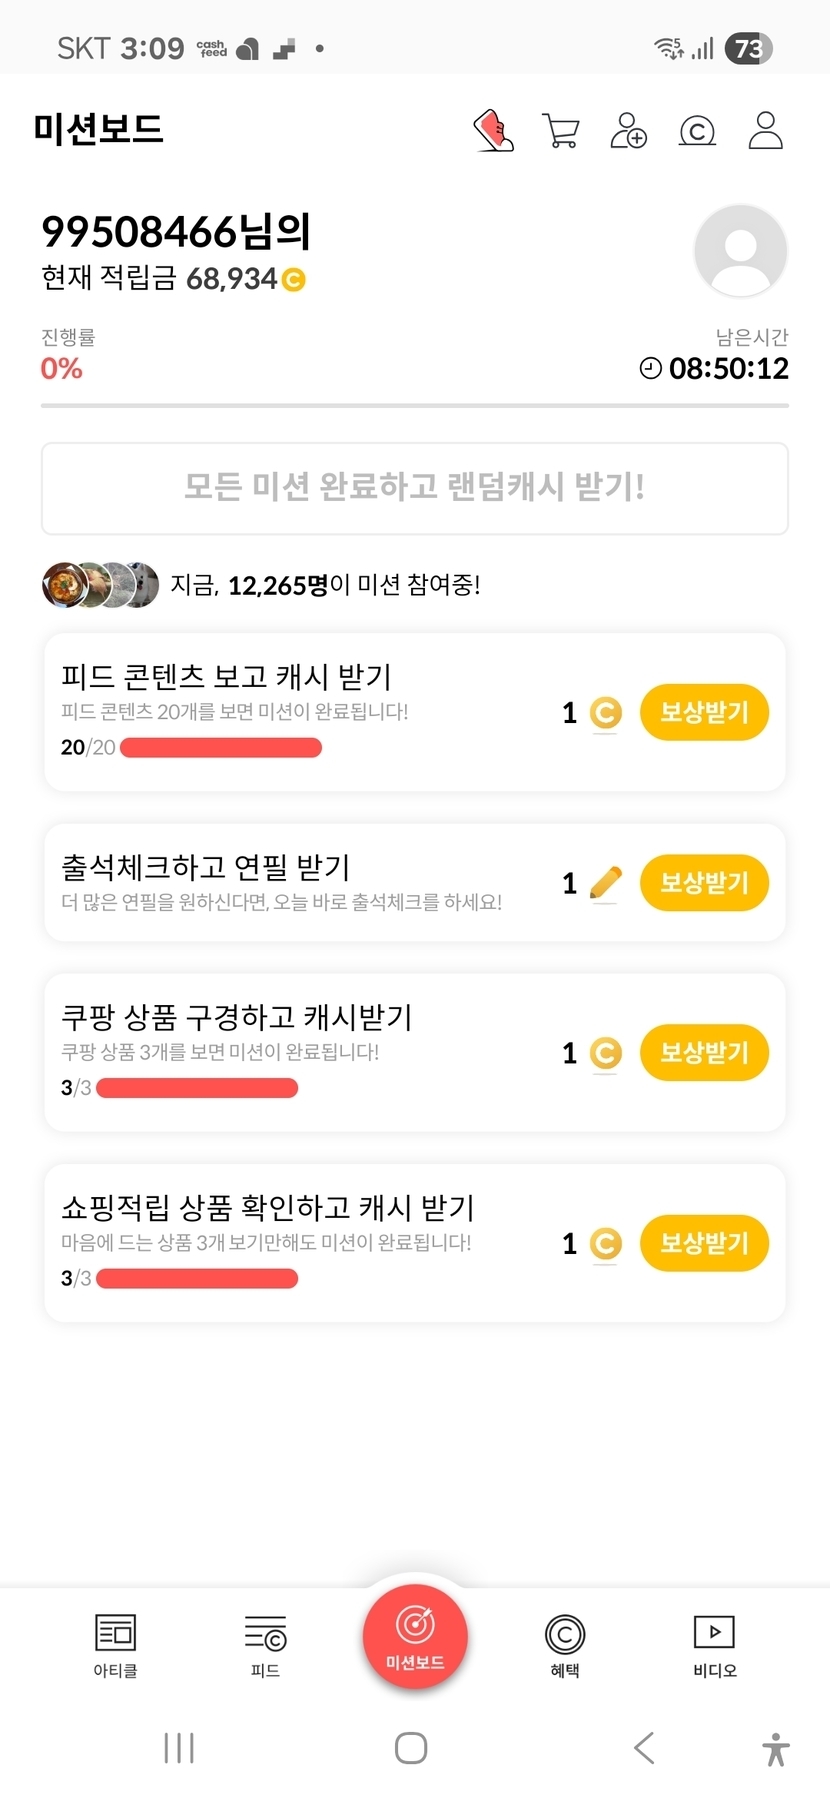Claim reward for 쇼핑적립 상품 mission
Viewport: 830px width, 1798px height.
(x=704, y=1243)
